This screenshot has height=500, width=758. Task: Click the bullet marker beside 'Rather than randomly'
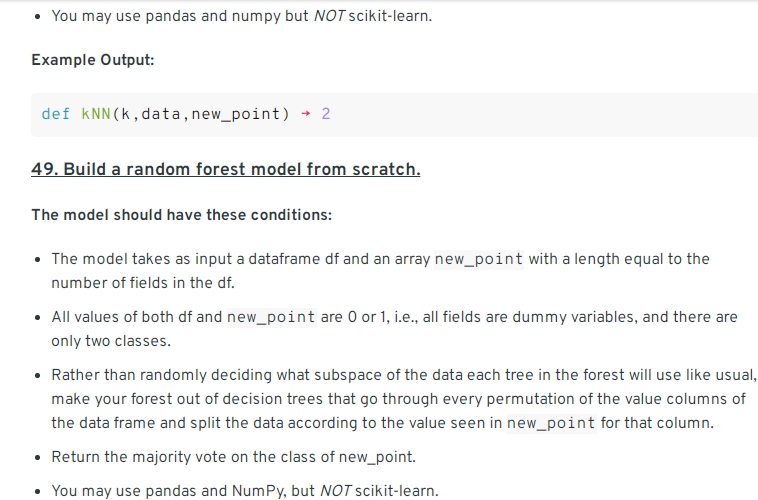click(x=38, y=376)
